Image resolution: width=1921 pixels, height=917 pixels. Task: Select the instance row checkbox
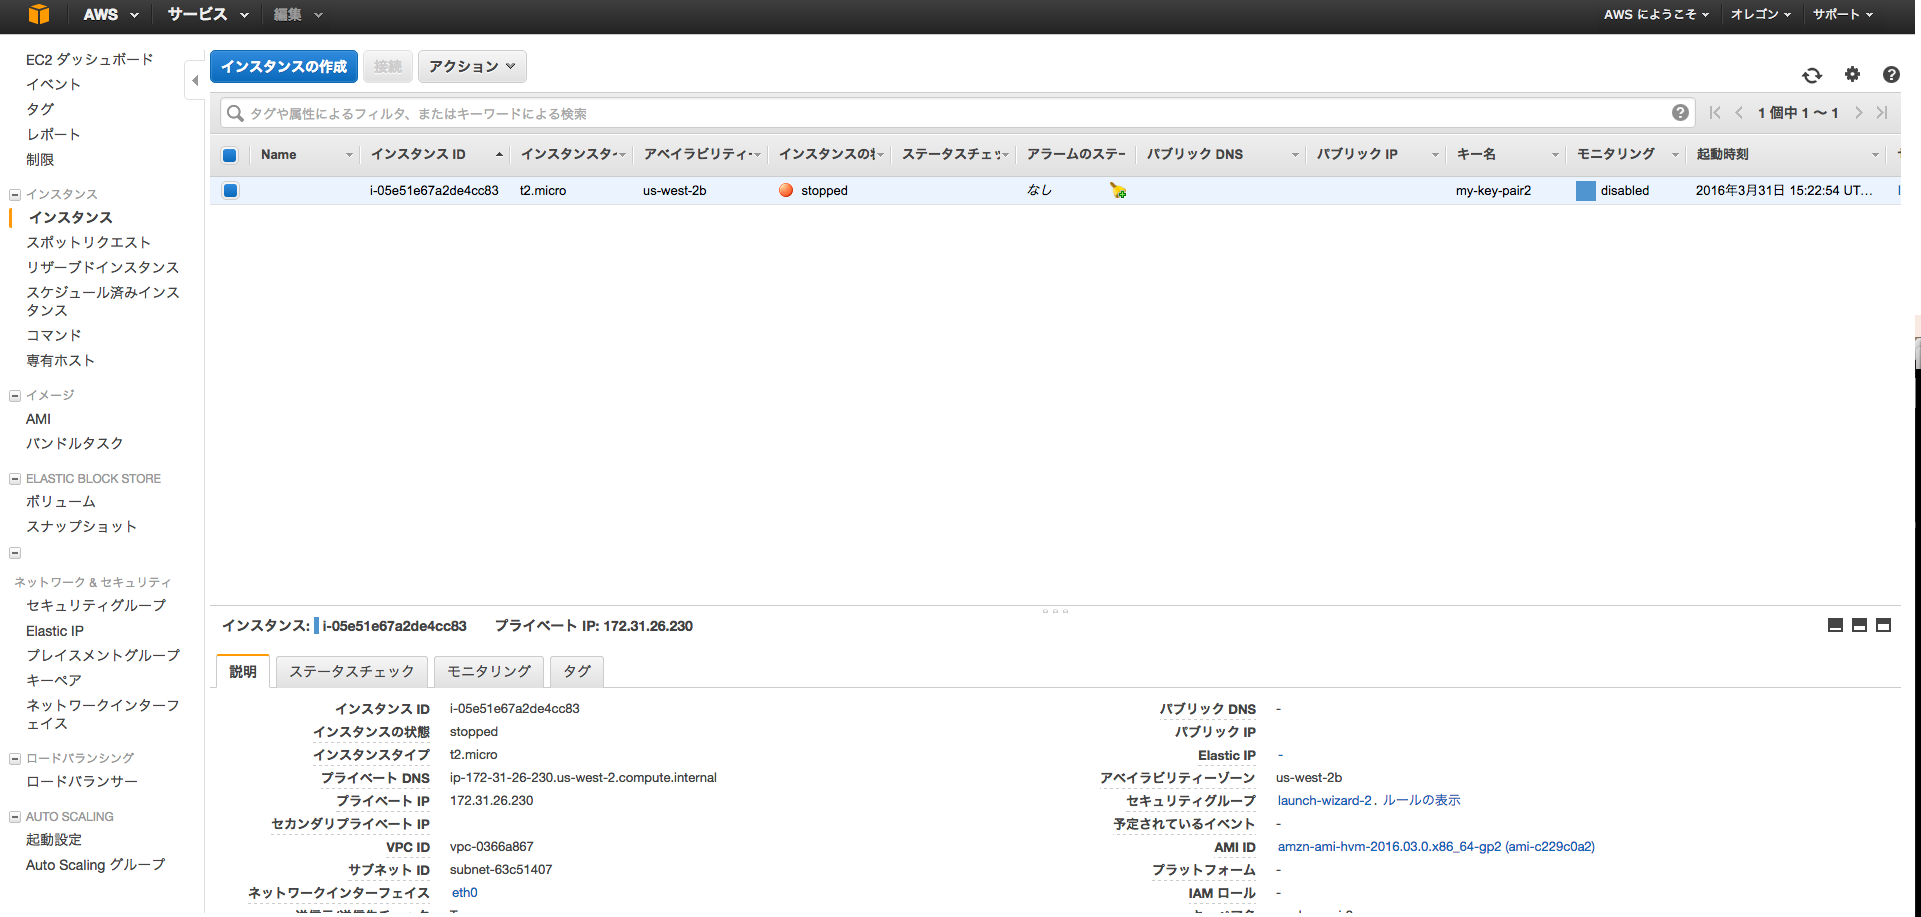(x=230, y=190)
